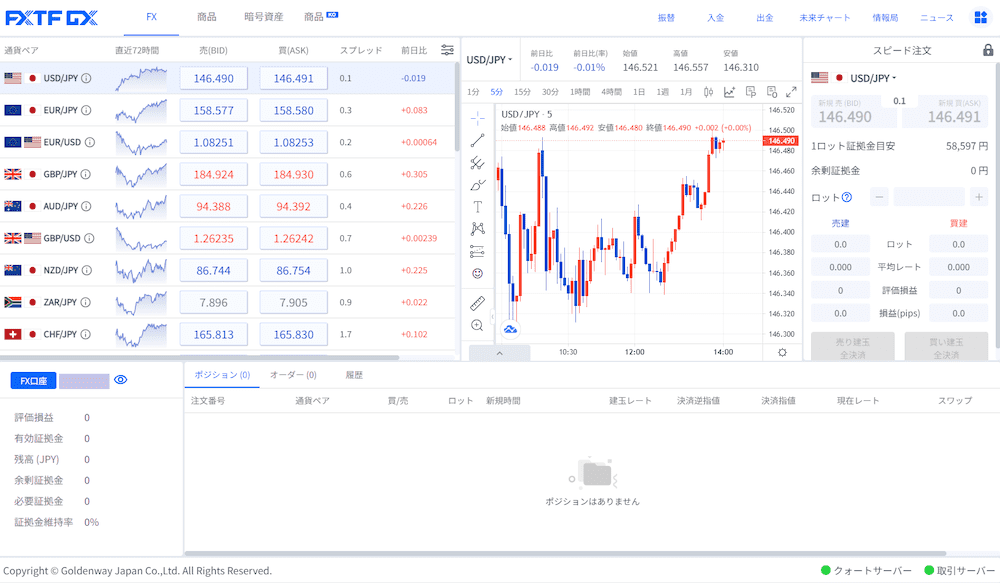Open the 未来チャート link
Image resolution: width=1000 pixels, height=583 pixels.
click(825, 18)
